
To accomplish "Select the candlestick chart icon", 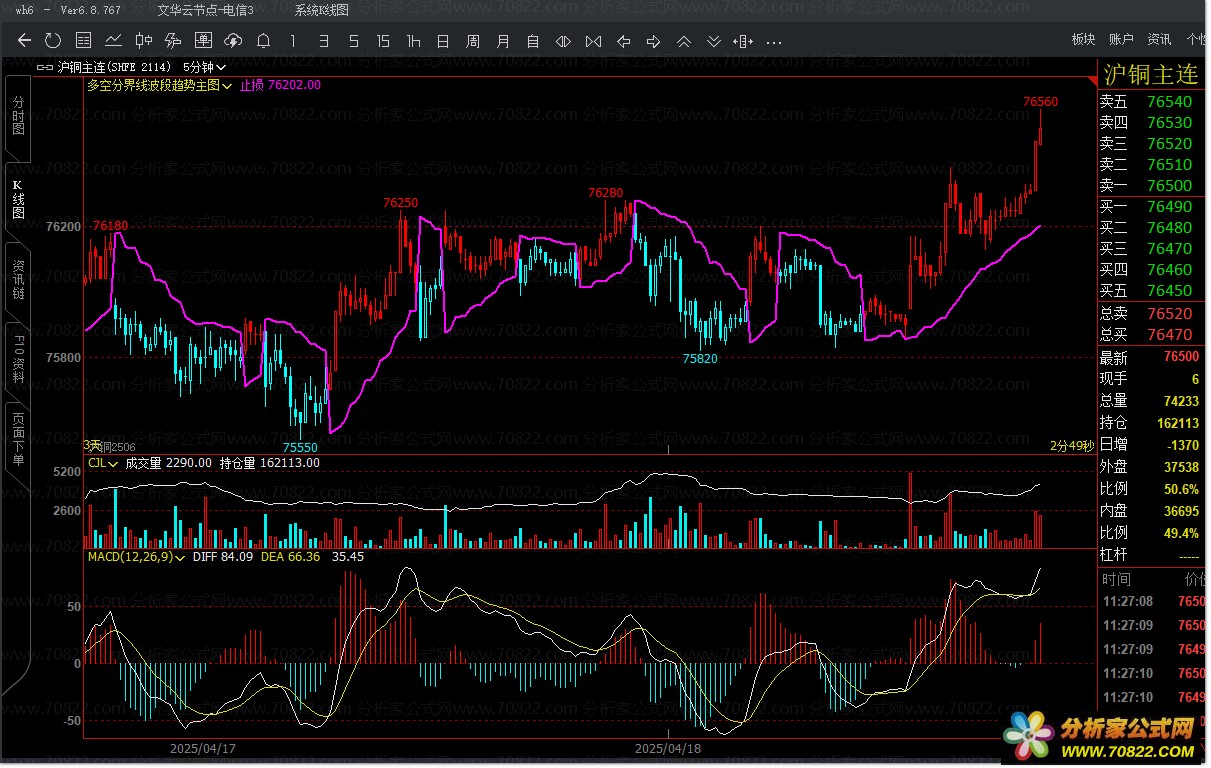I will (x=143, y=41).
